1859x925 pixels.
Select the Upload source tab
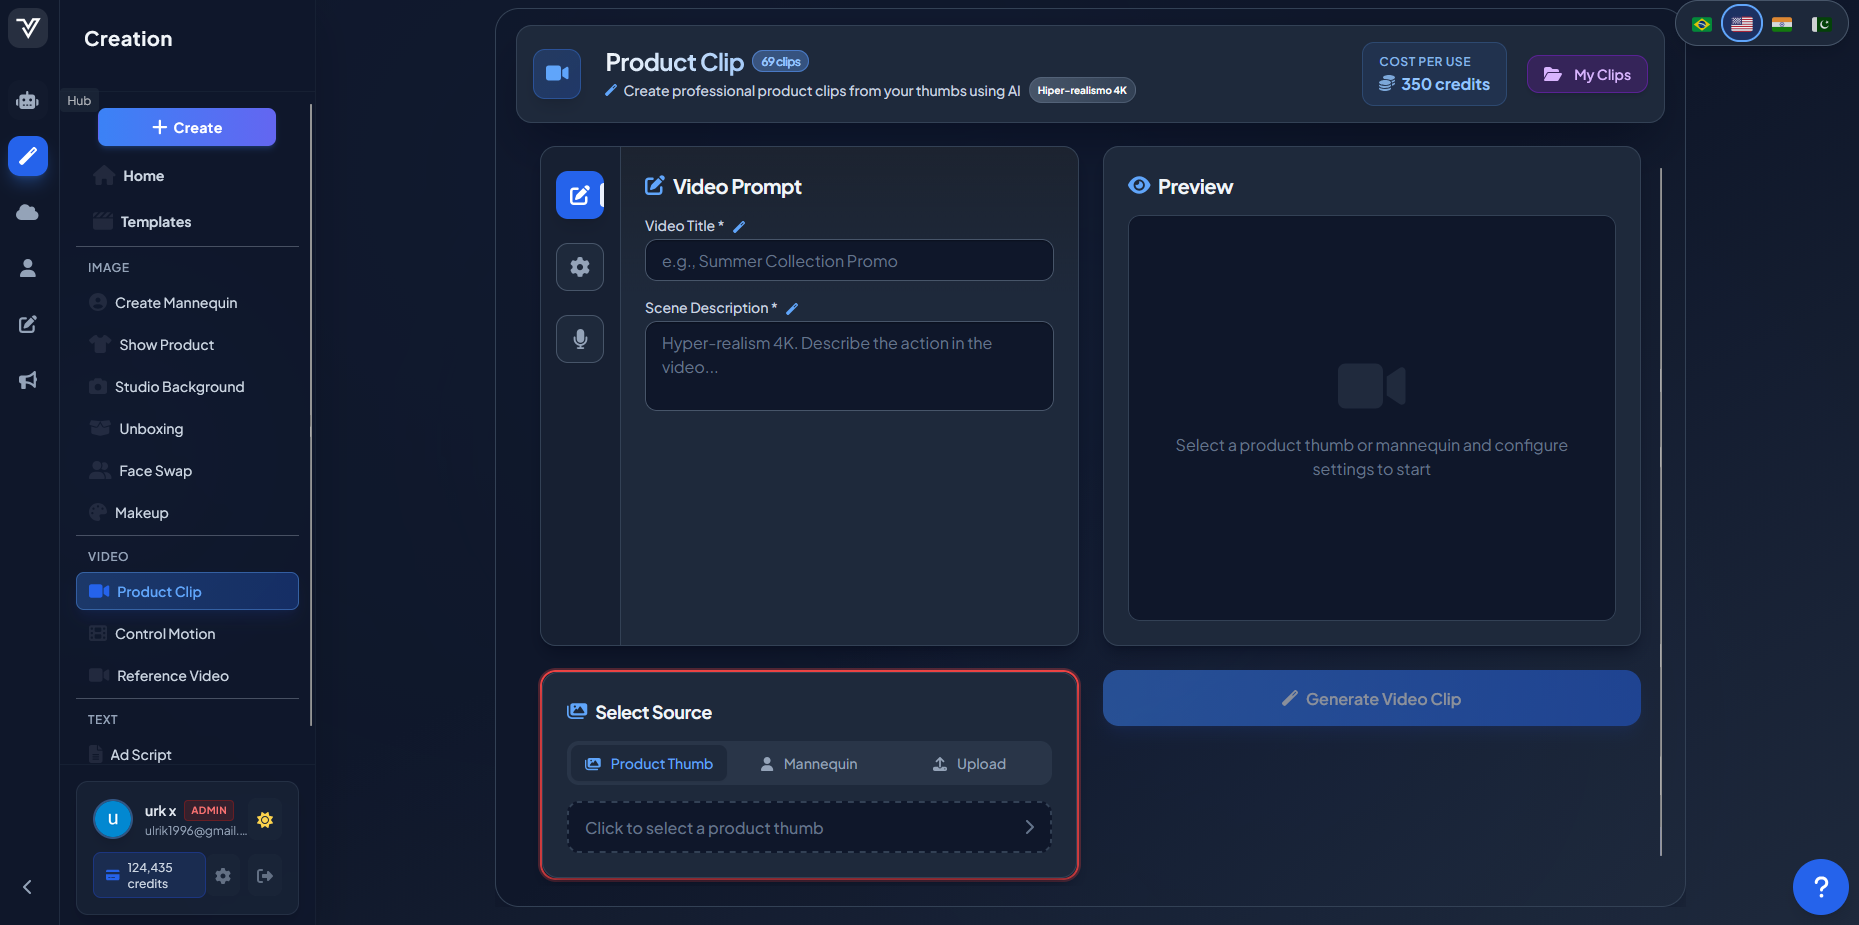969,764
